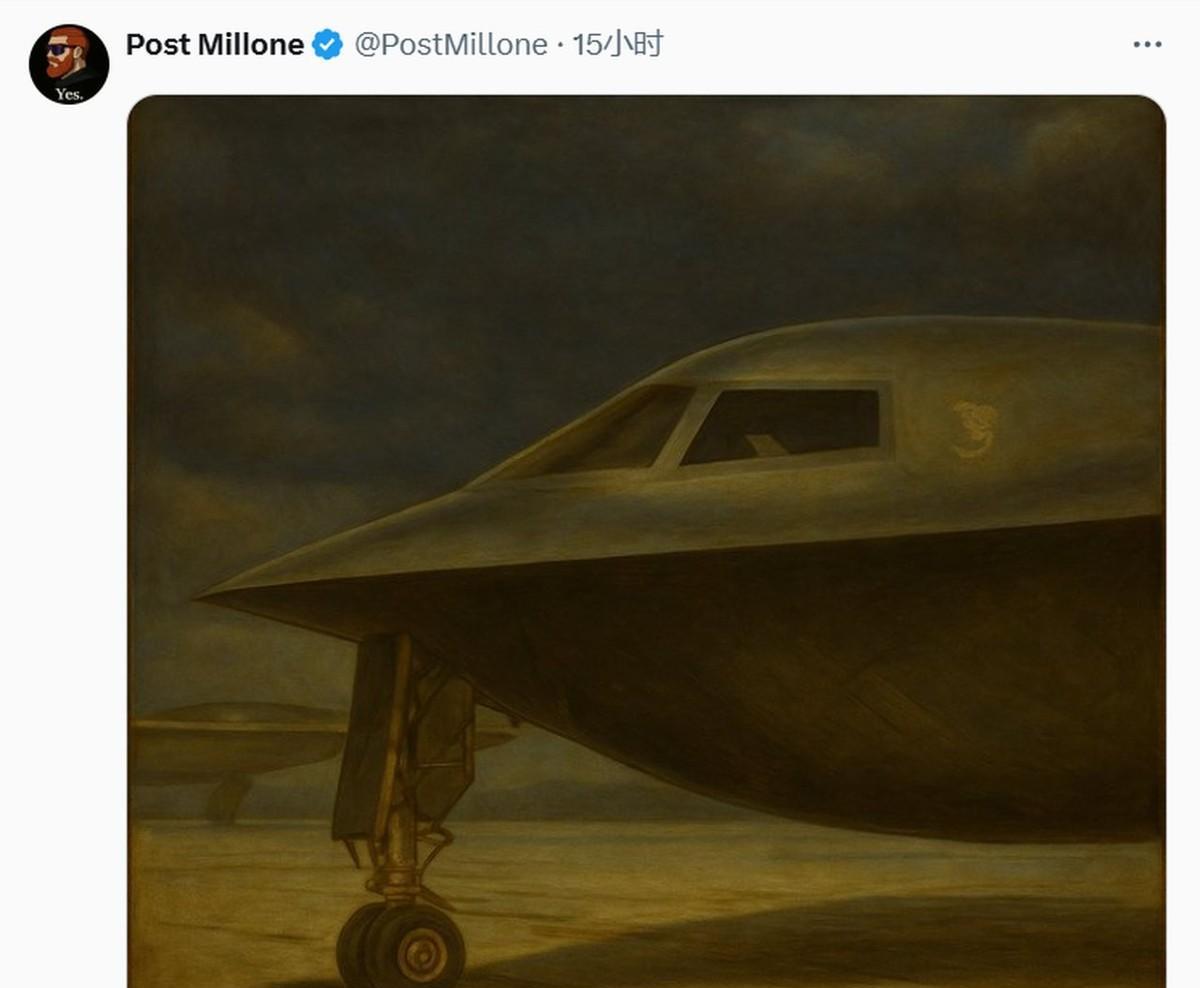Viewport: 1200px width, 988px height.
Task: Click the bearded face in the avatar
Action: [x=64, y=56]
